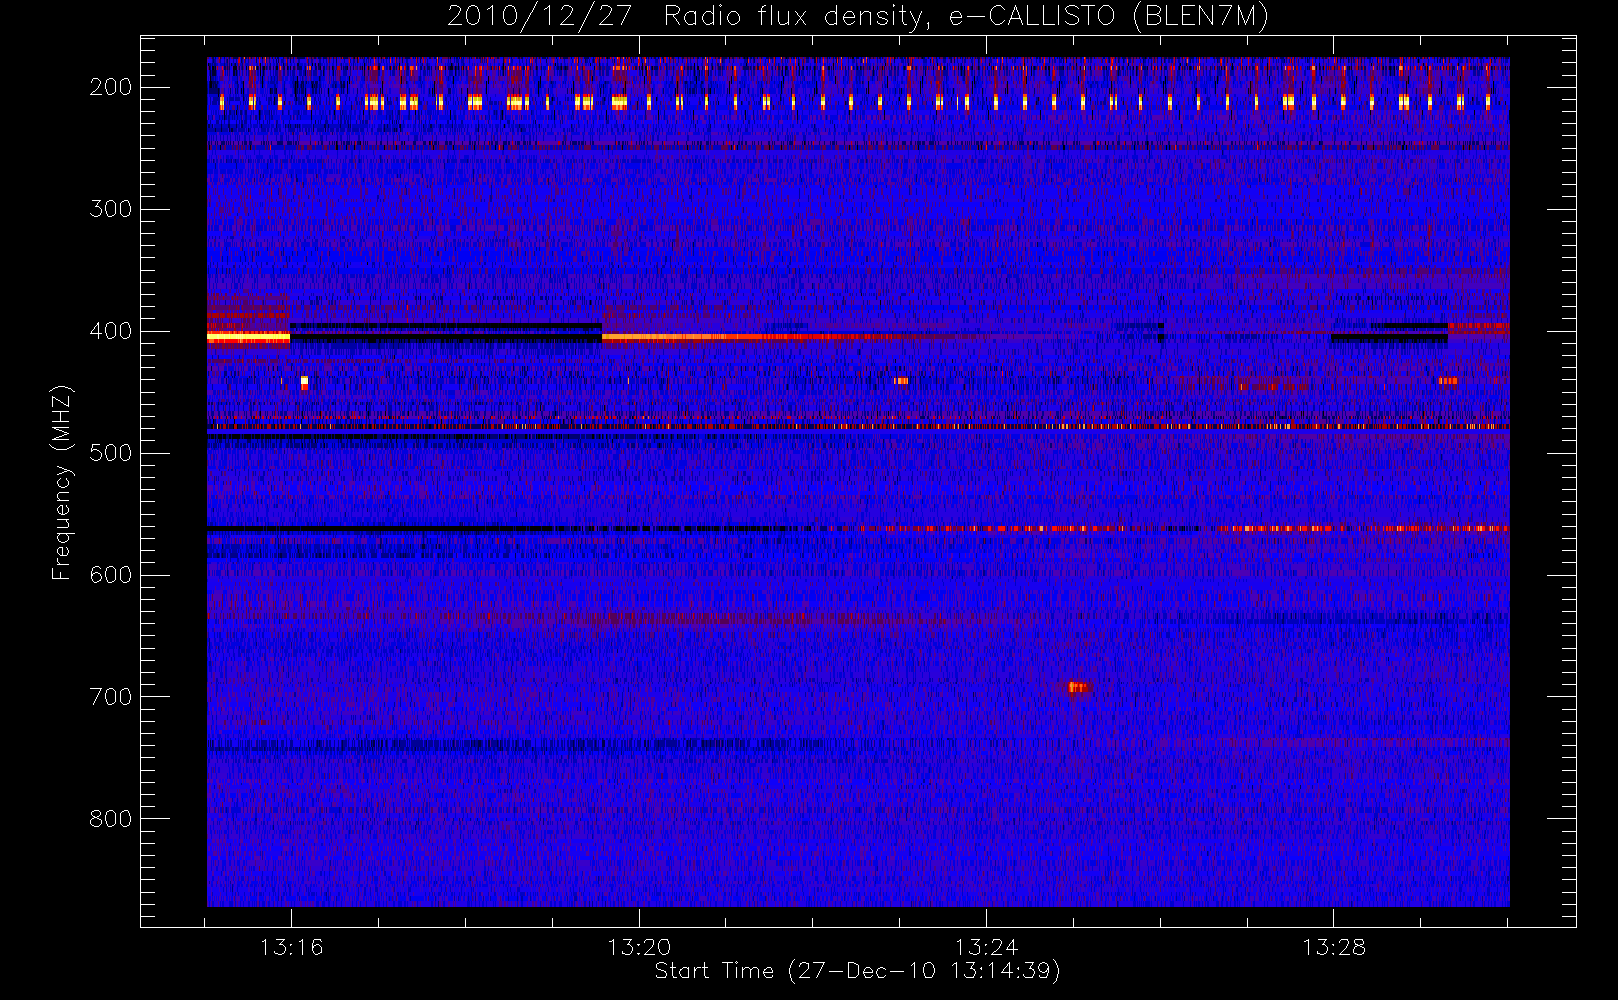Click the 700 frequency tick label

pos(110,697)
